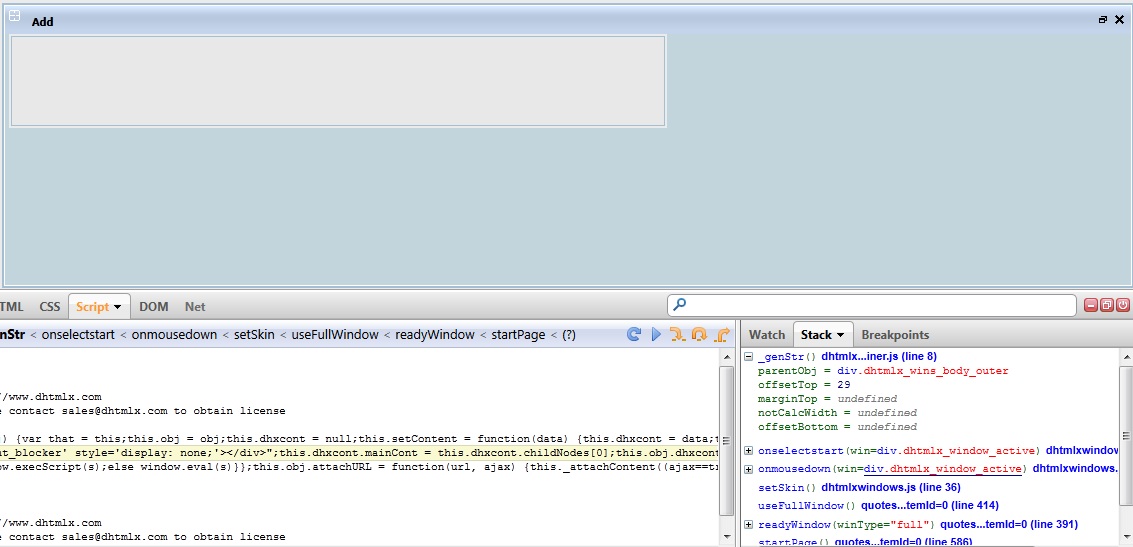Click the script pane scroll-down arrow

(727, 536)
